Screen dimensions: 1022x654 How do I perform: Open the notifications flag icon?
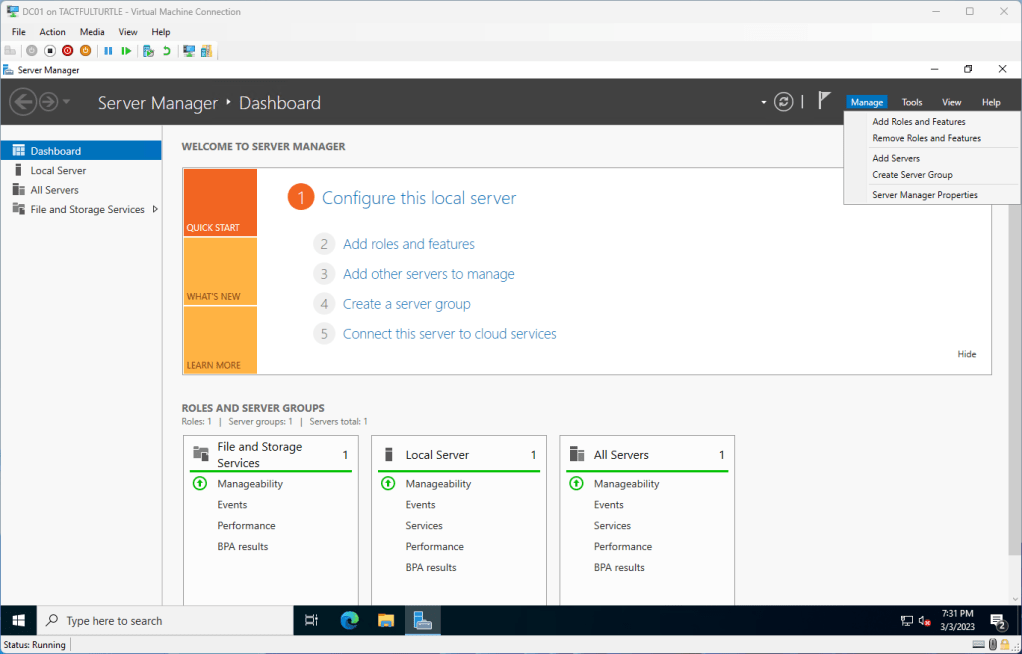(x=824, y=101)
